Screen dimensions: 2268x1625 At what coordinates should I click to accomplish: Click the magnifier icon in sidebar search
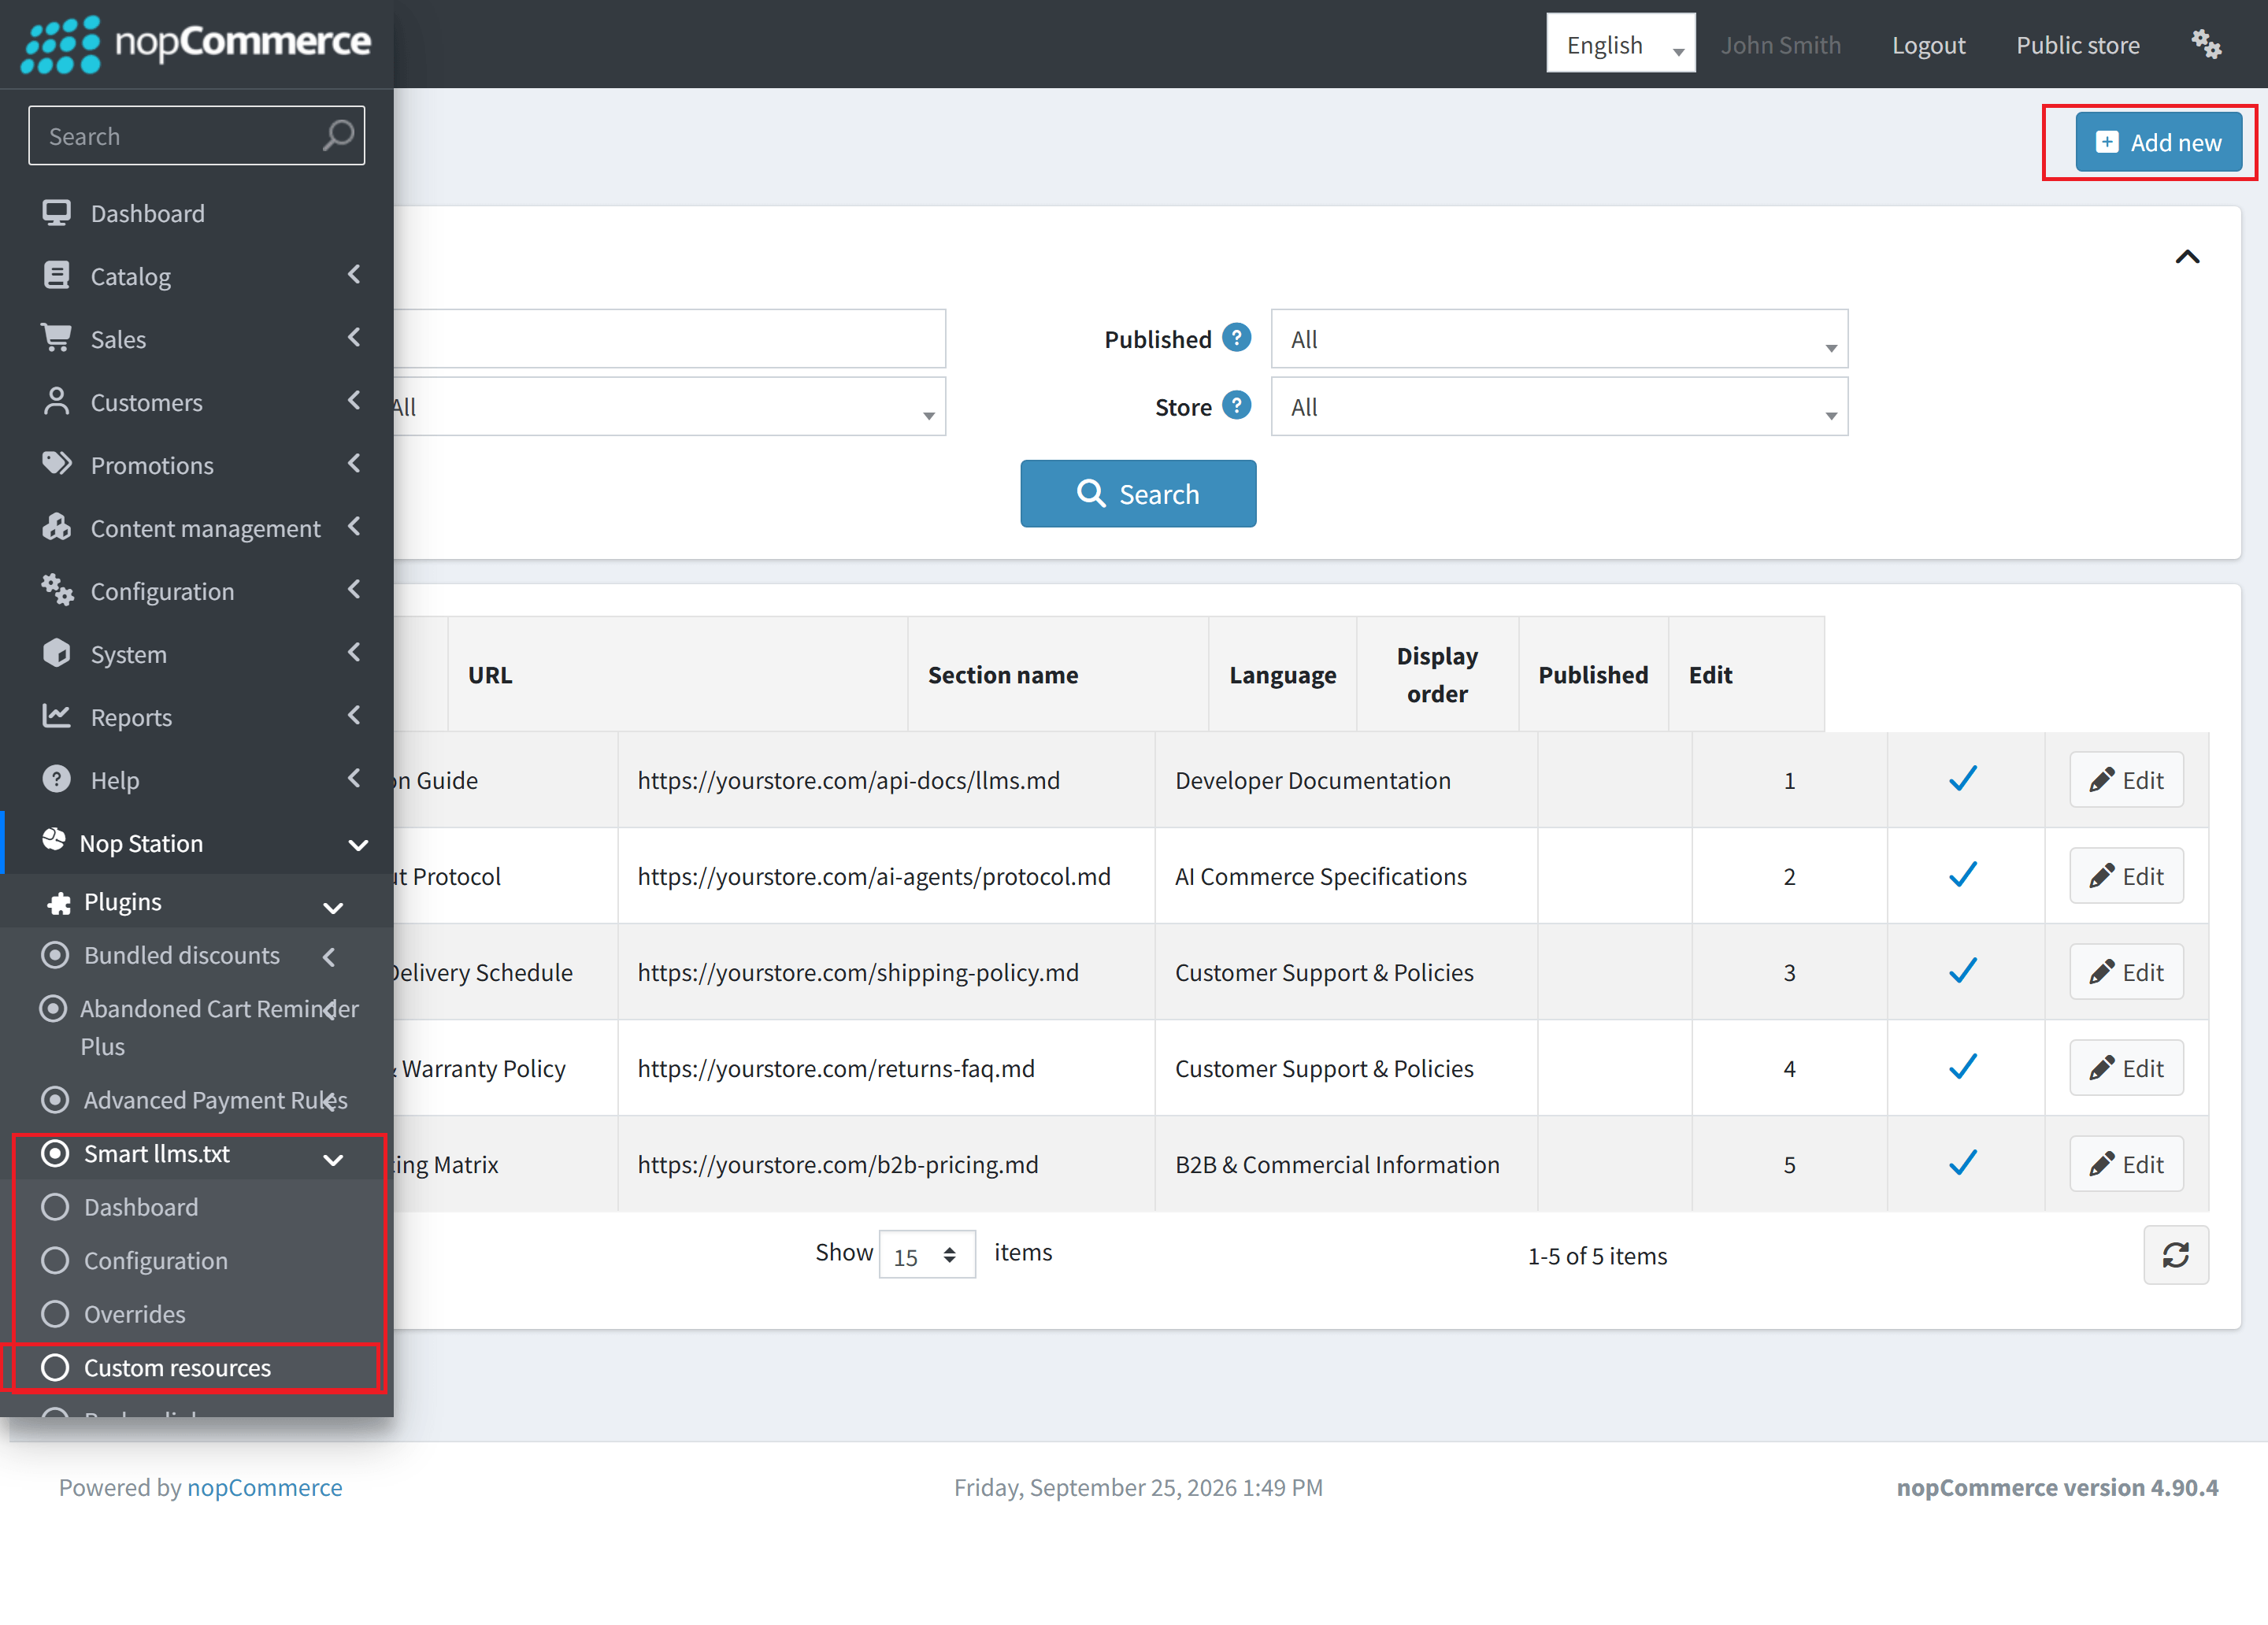(x=338, y=135)
